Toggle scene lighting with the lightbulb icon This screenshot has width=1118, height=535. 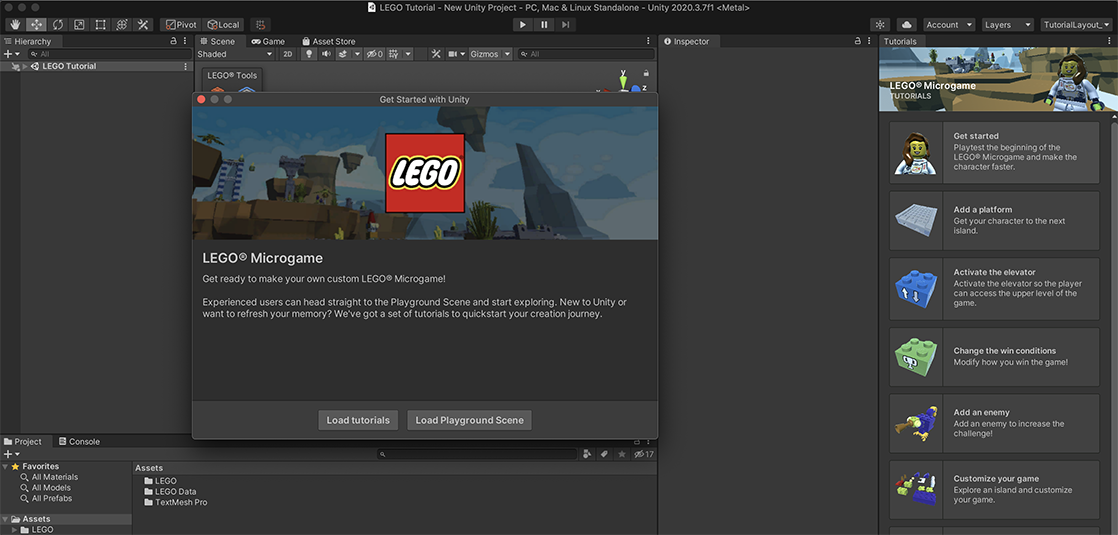pyautogui.click(x=309, y=54)
